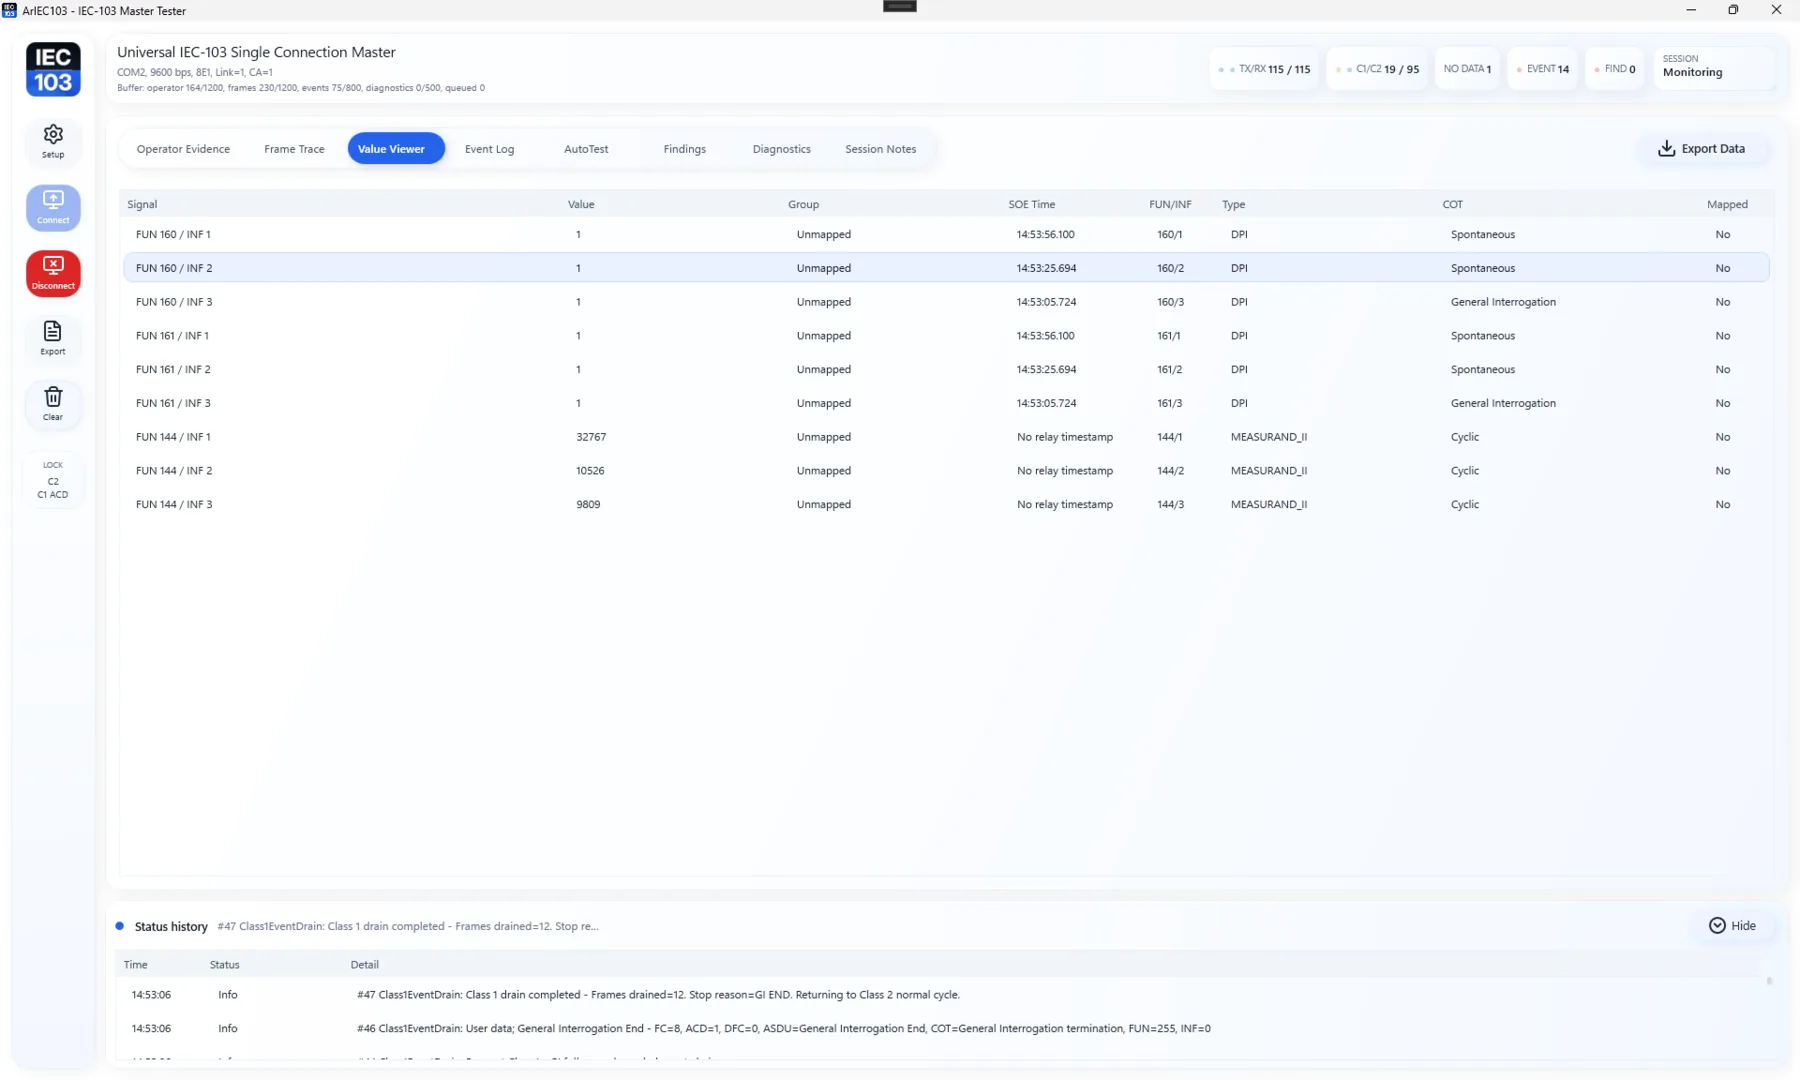Select the FUN 160 / INF 1 row

[946, 234]
